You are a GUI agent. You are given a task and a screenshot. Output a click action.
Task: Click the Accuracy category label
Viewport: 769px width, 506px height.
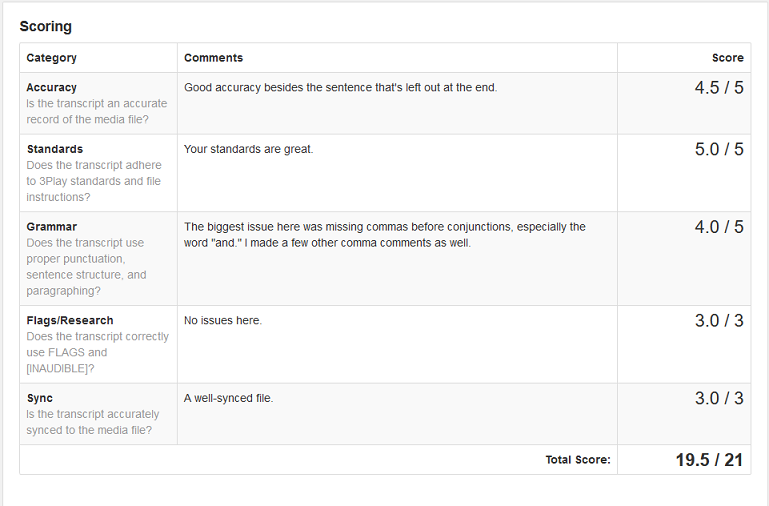pos(51,87)
